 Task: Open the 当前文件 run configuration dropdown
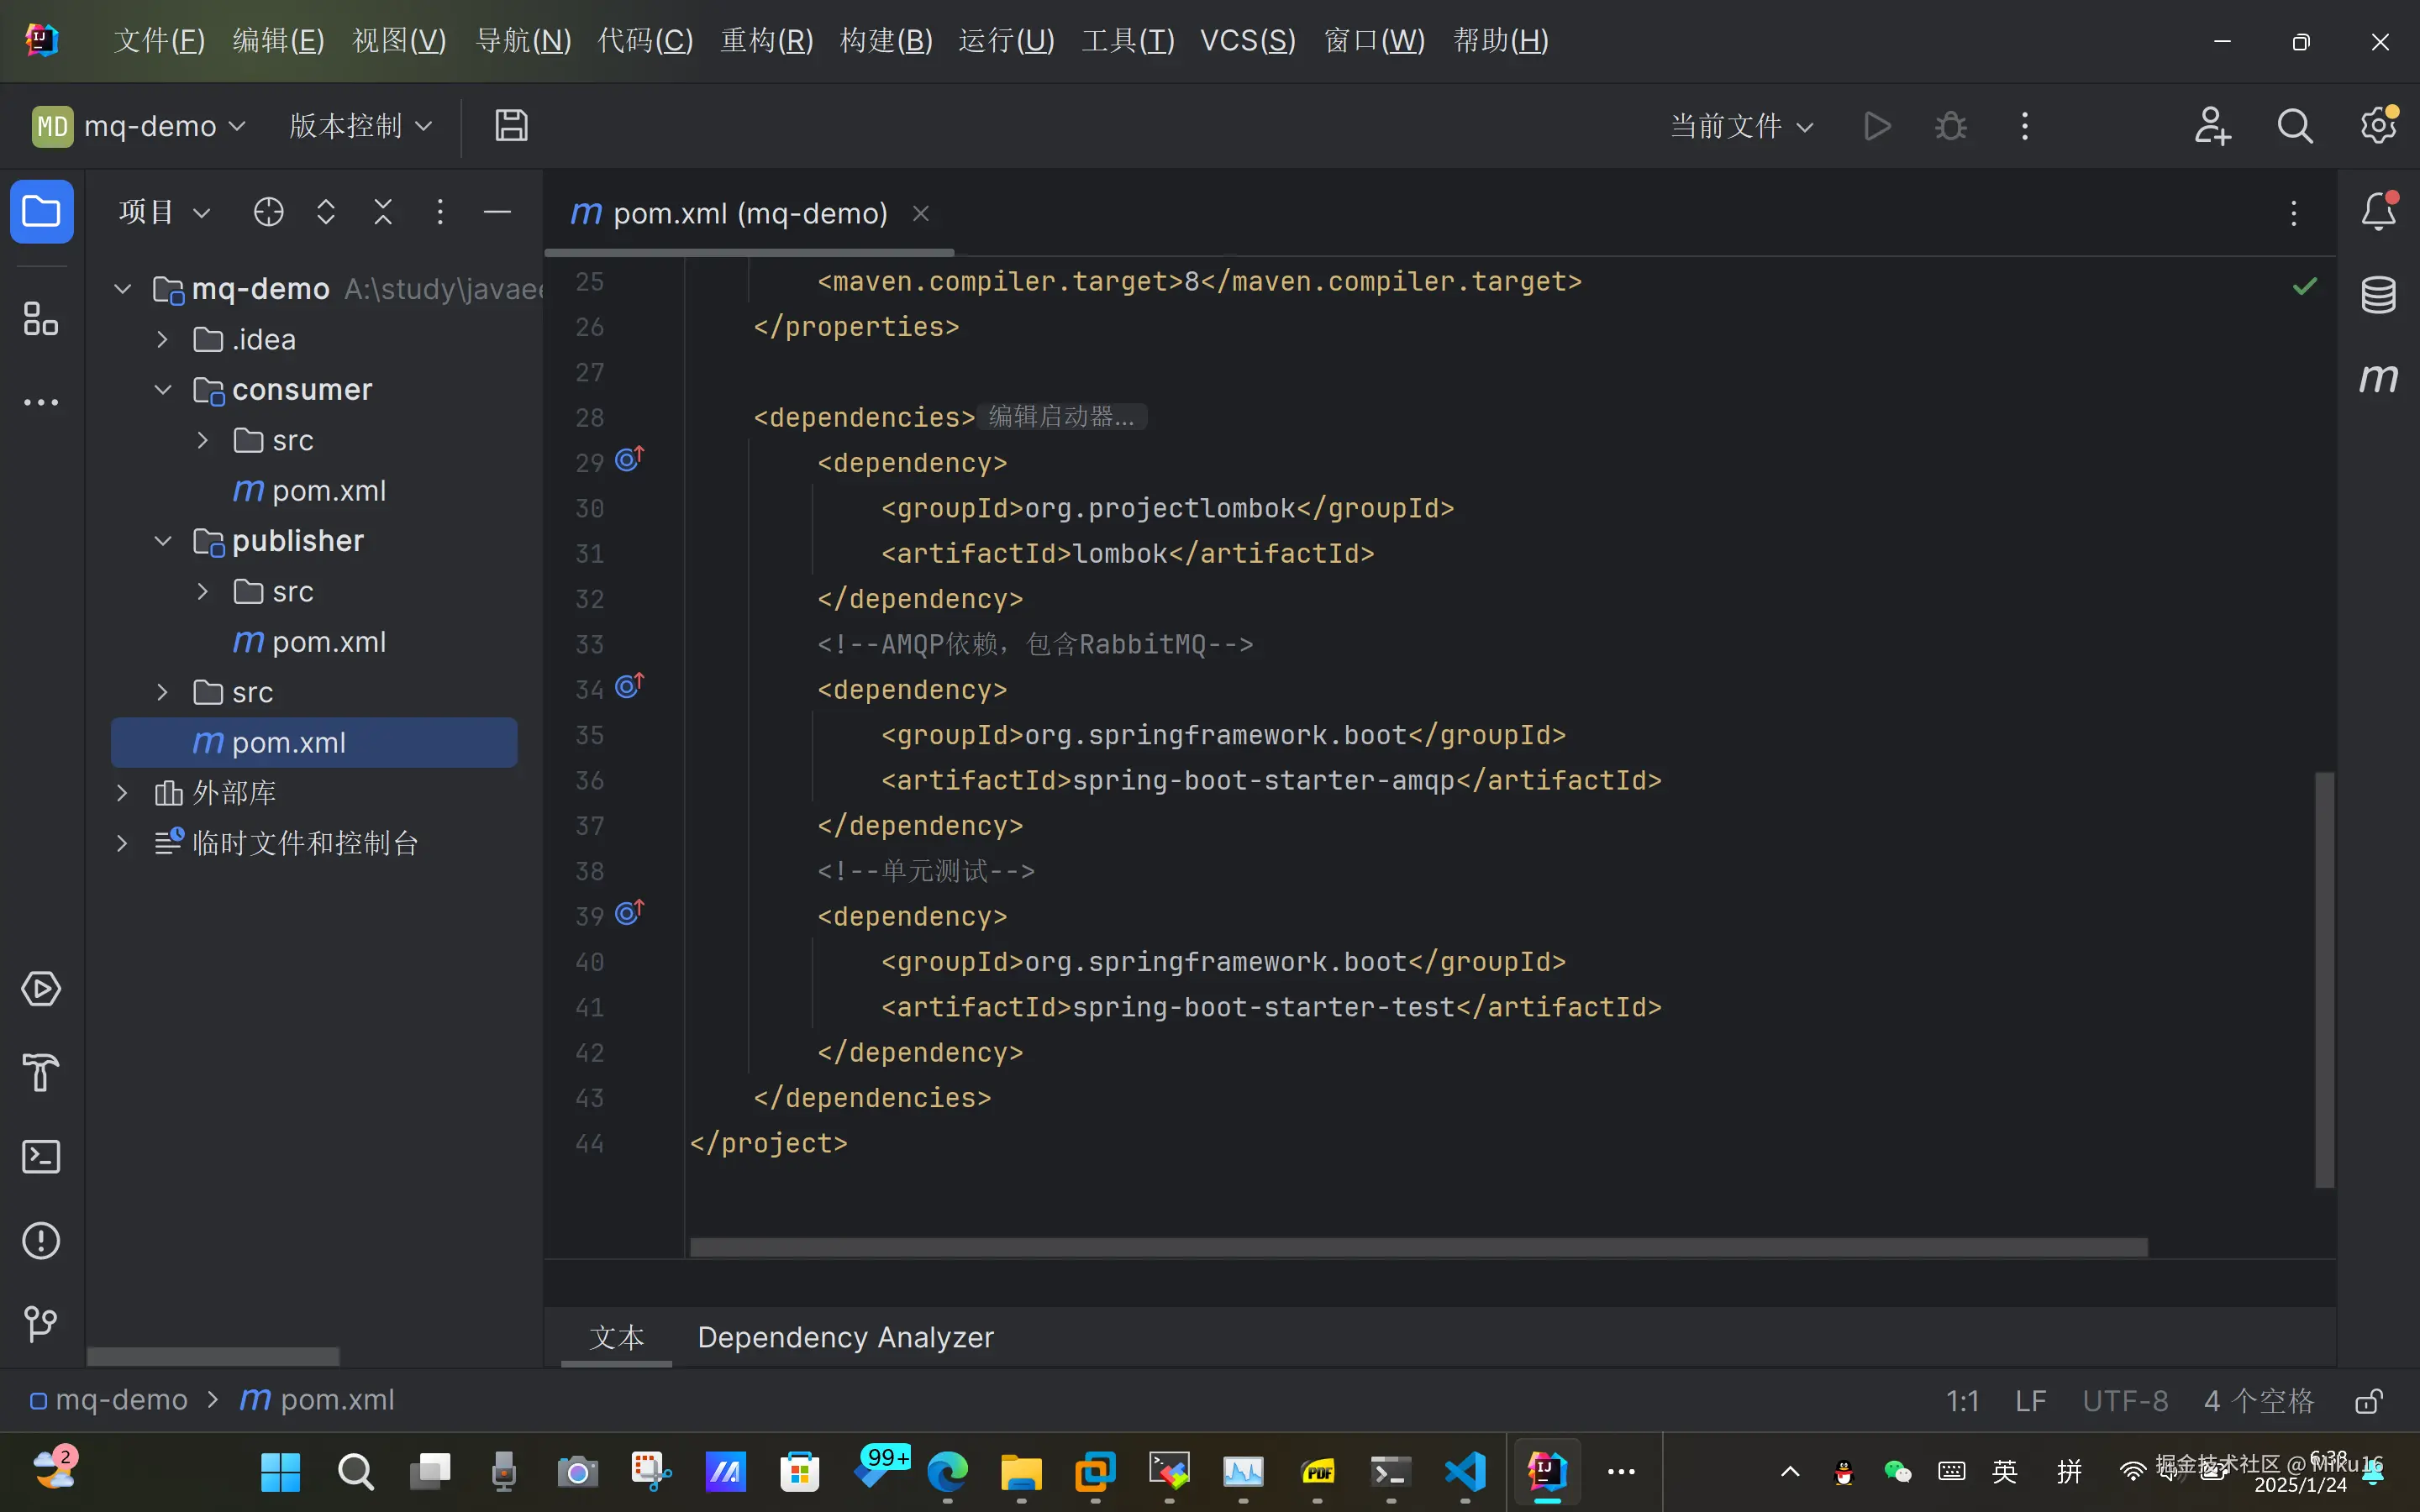point(1741,126)
